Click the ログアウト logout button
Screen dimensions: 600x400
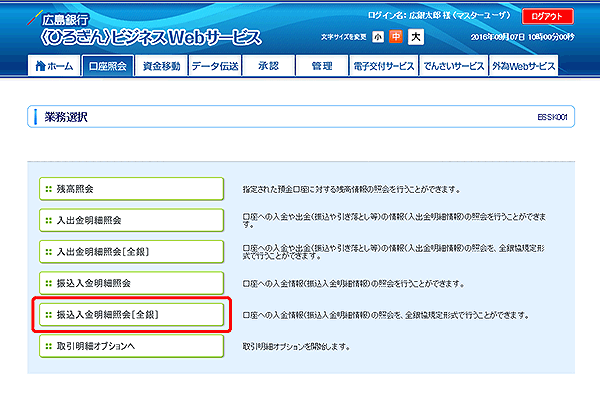point(548,16)
